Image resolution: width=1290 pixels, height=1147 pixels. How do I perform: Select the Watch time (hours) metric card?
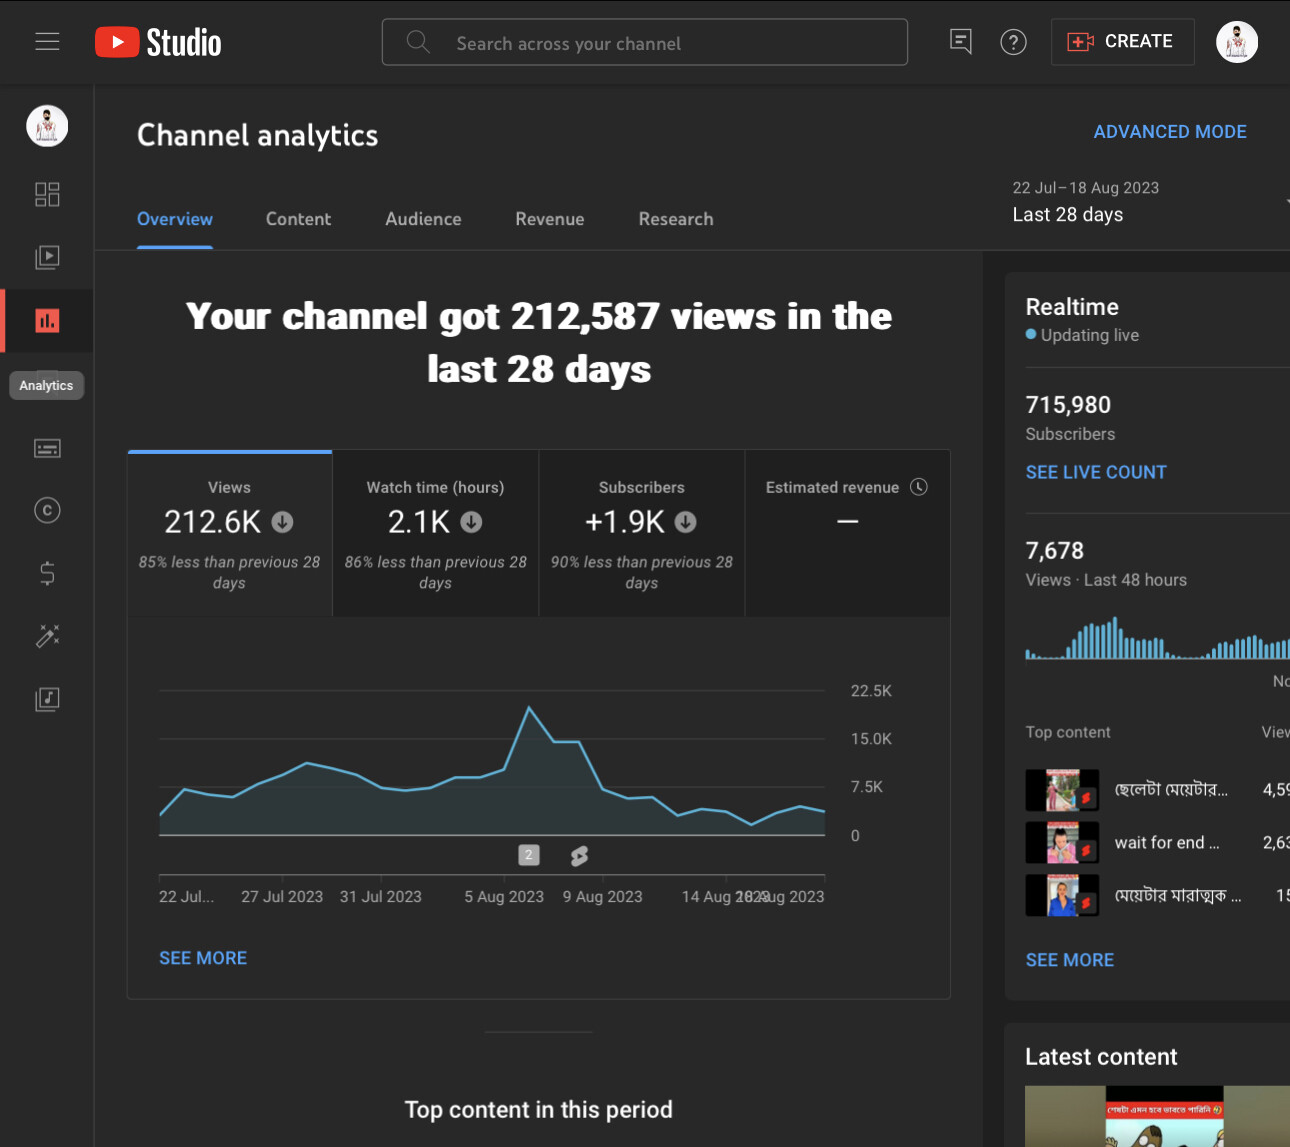[x=435, y=533]
